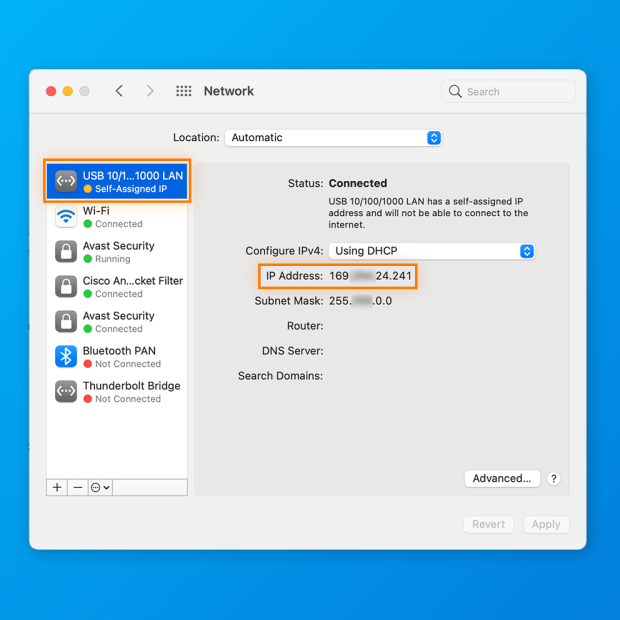Select the Bluetooth PAN icon

point(66,357)
